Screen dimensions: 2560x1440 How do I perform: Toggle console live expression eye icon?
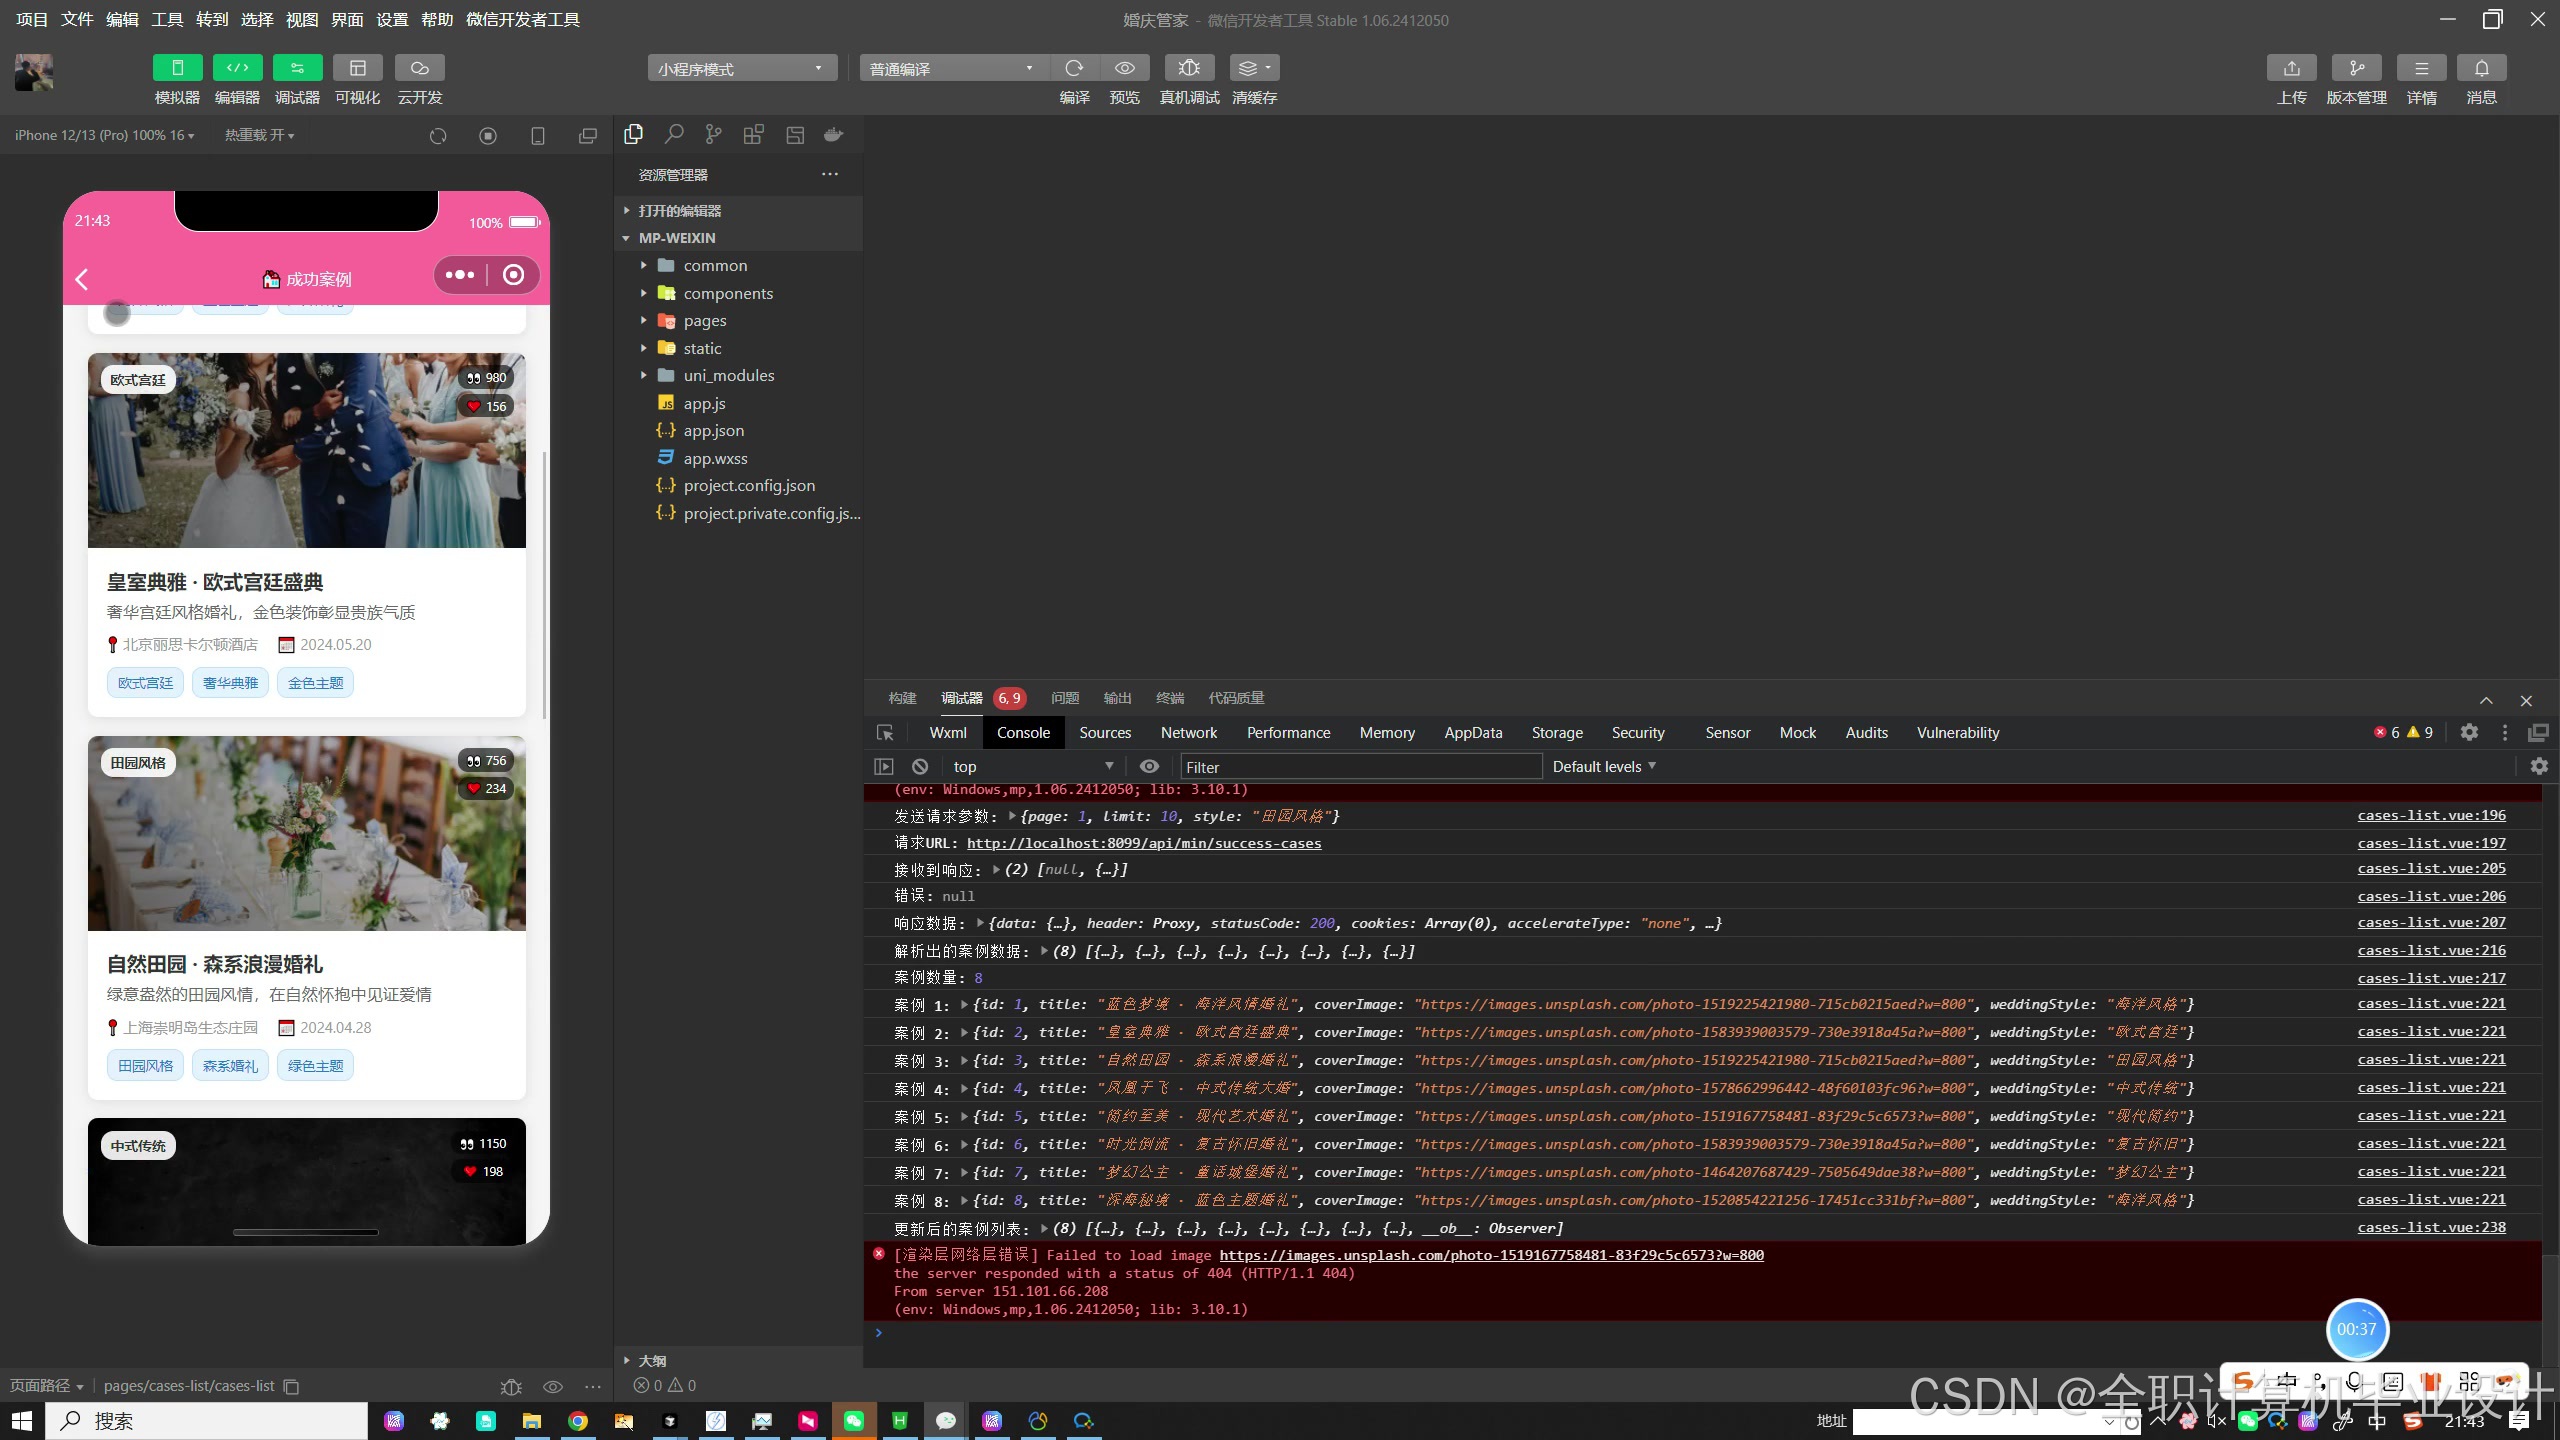tap(1149, 766)
